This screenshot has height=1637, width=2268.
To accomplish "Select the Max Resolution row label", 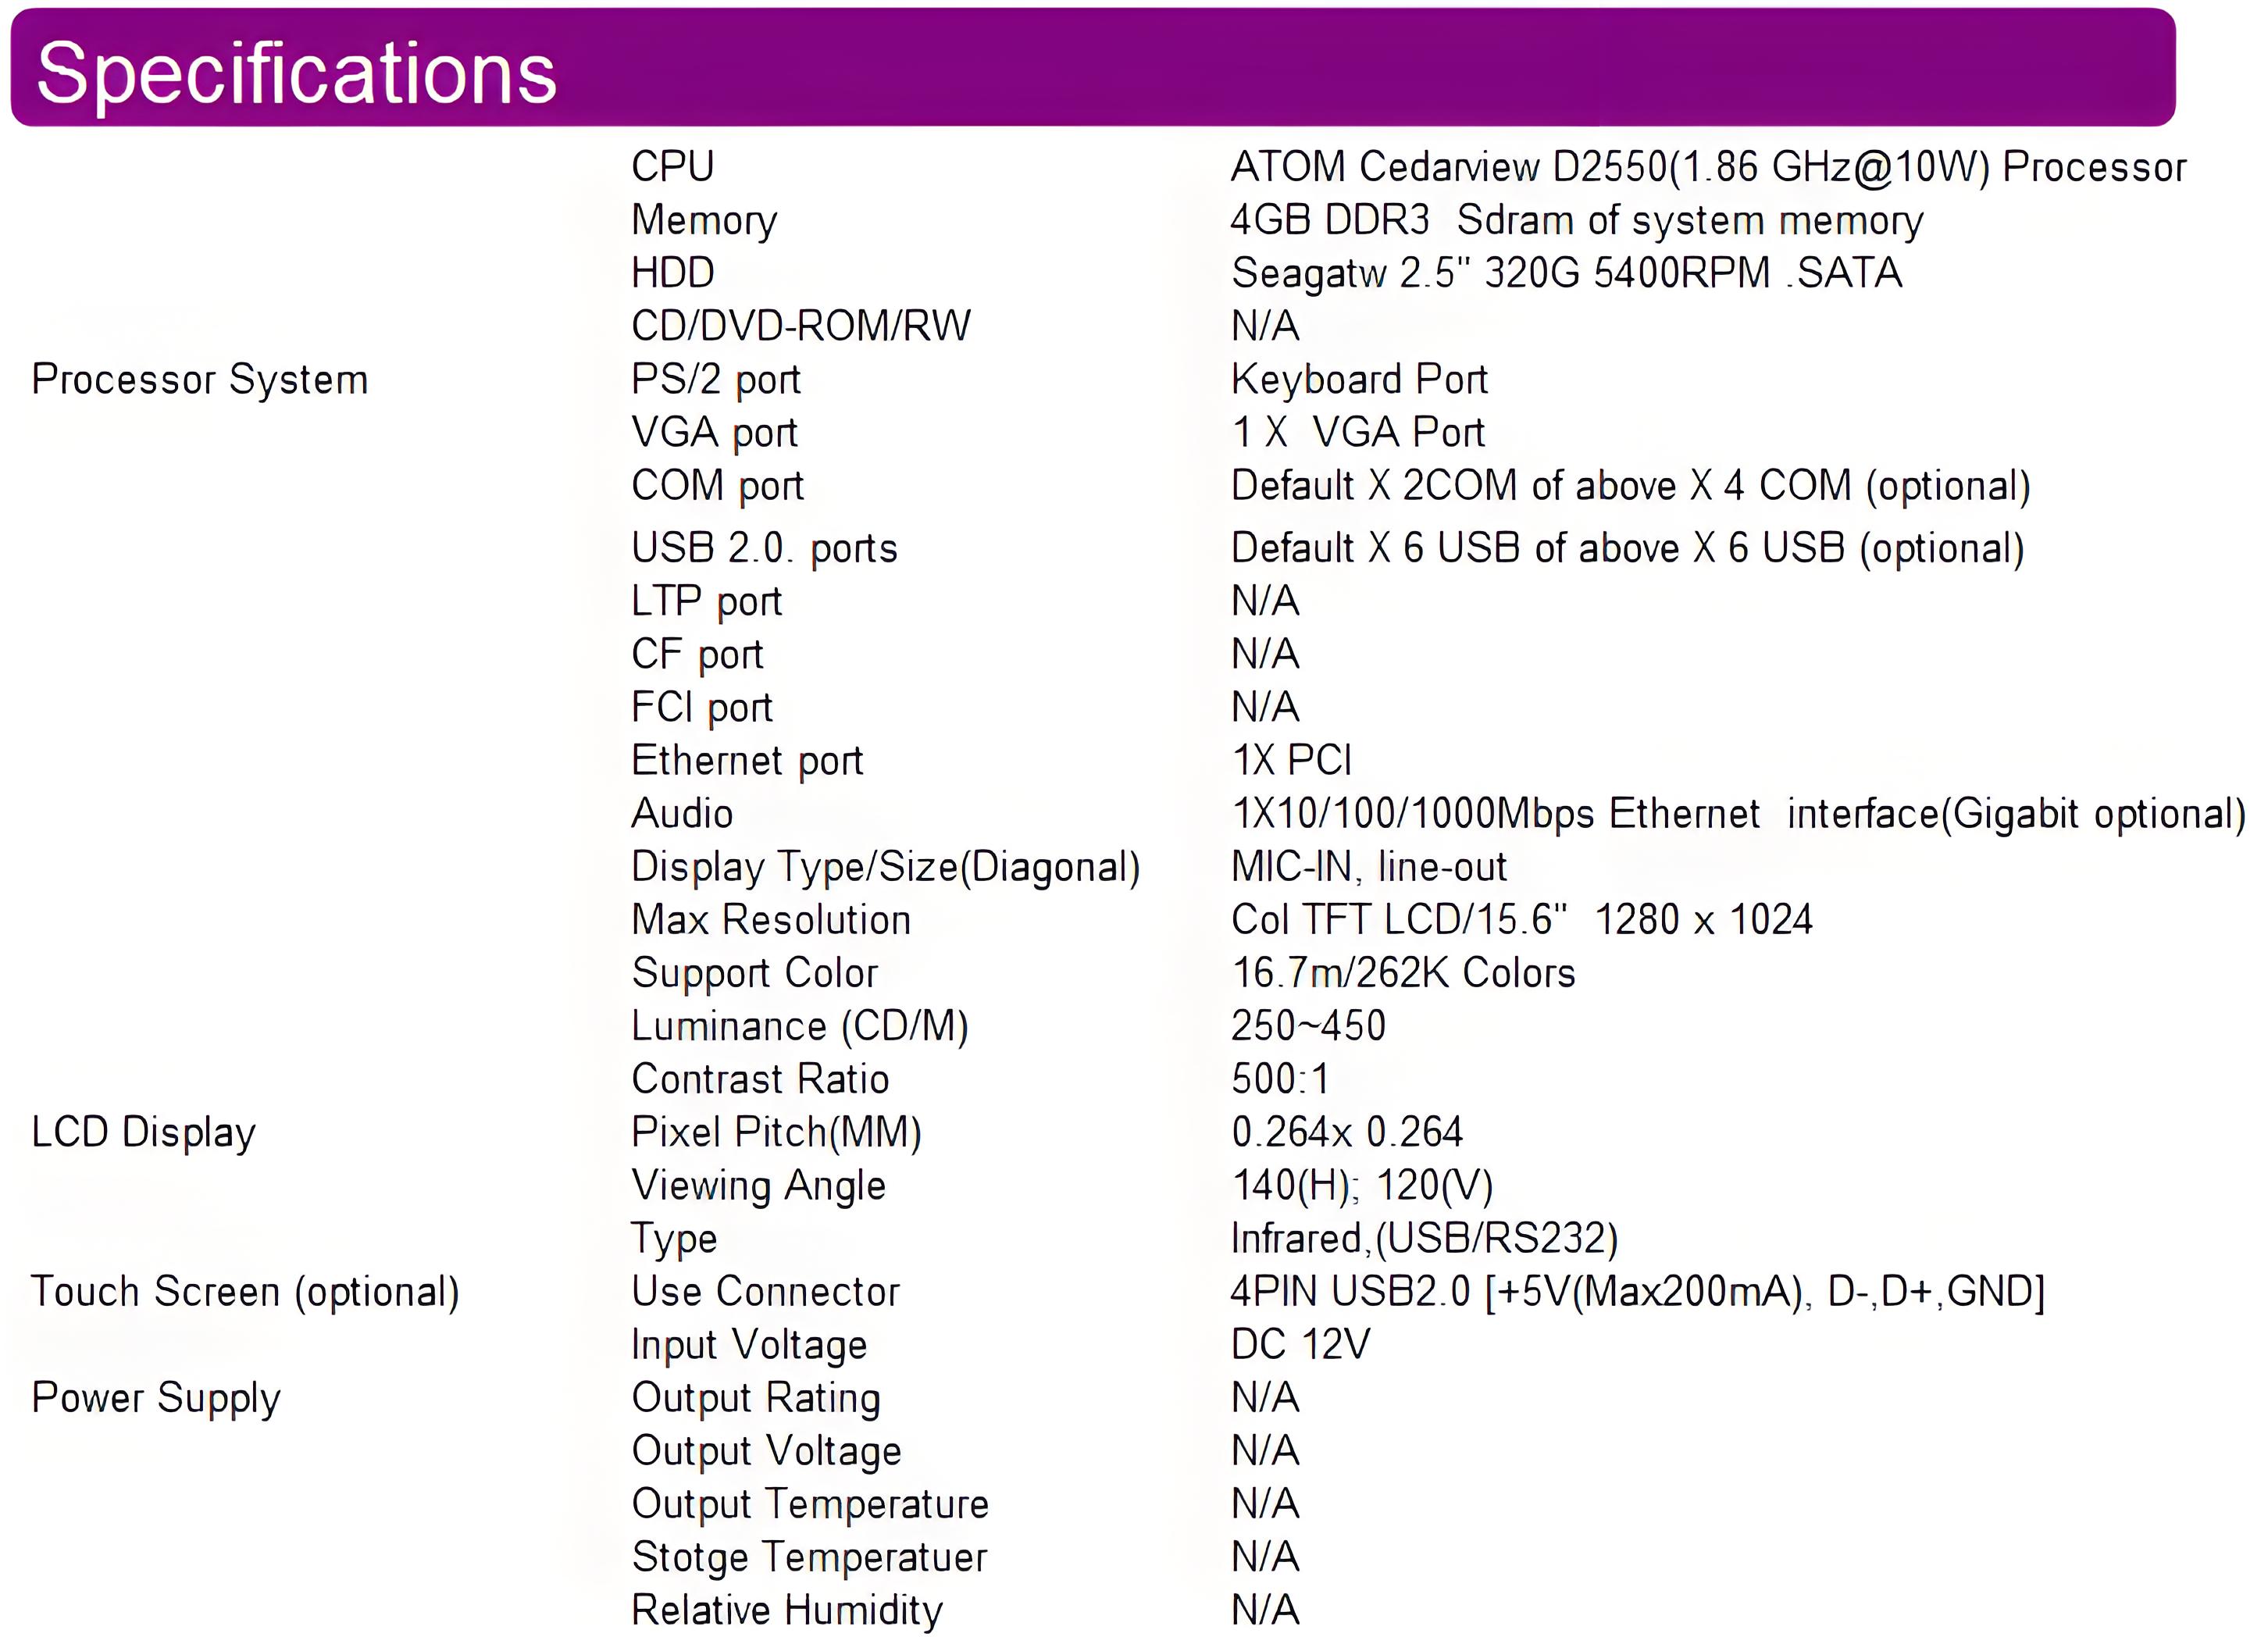I will coord(771,920).
